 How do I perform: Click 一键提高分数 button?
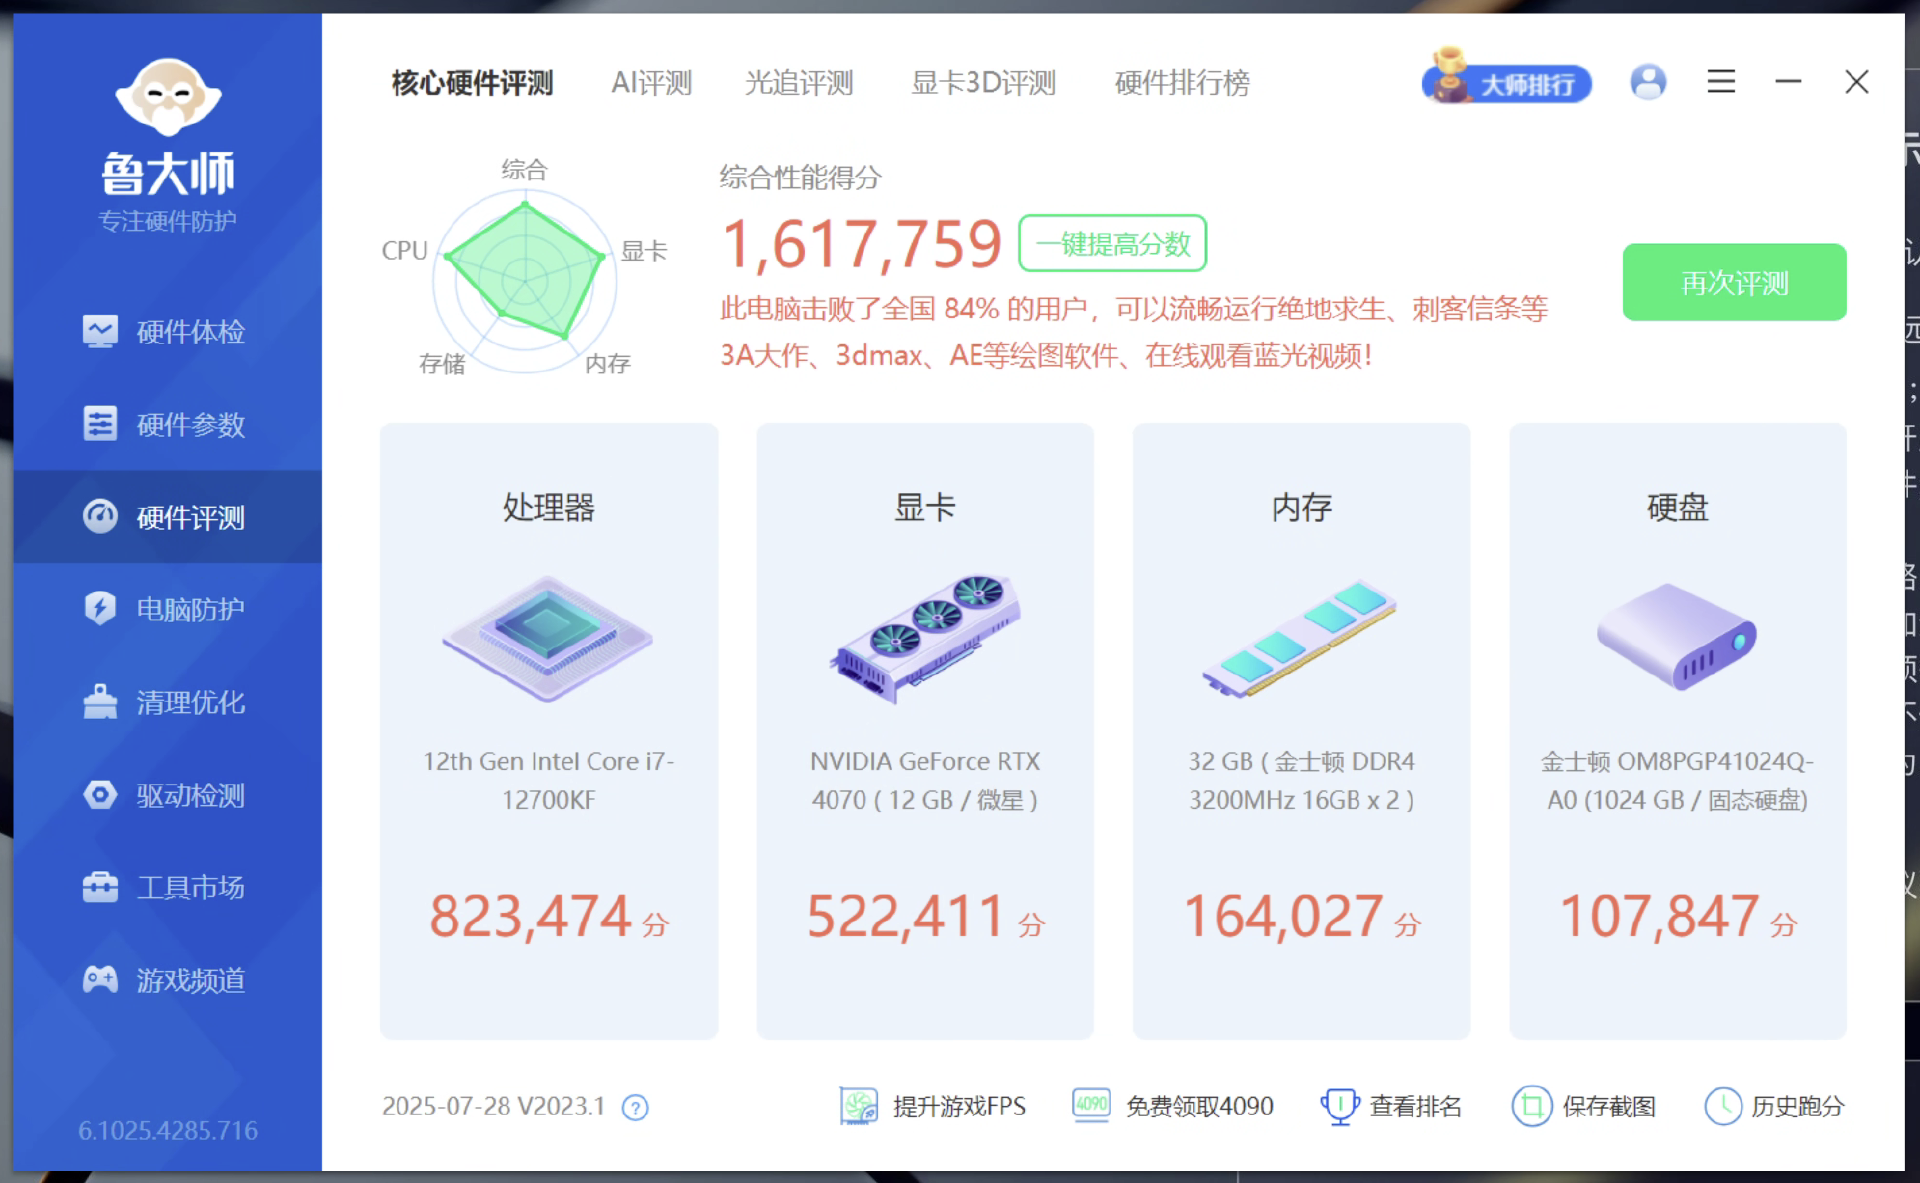(x=1113, y=244)
